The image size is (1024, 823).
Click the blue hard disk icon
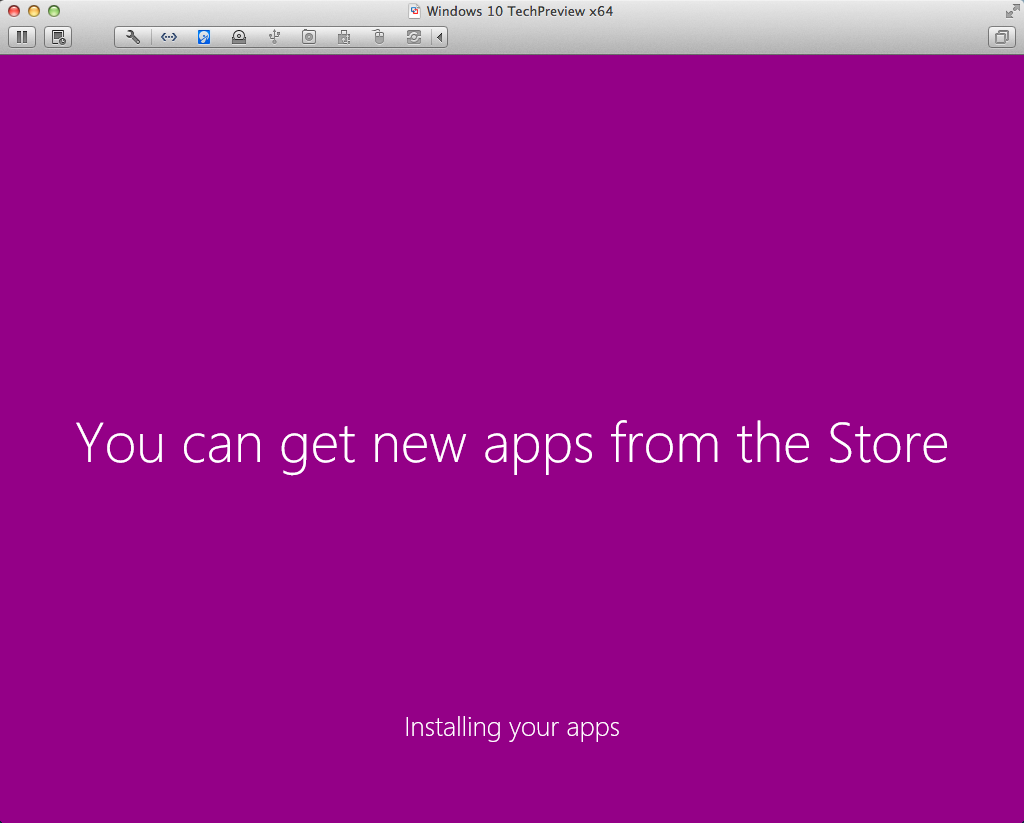(204, 37)
